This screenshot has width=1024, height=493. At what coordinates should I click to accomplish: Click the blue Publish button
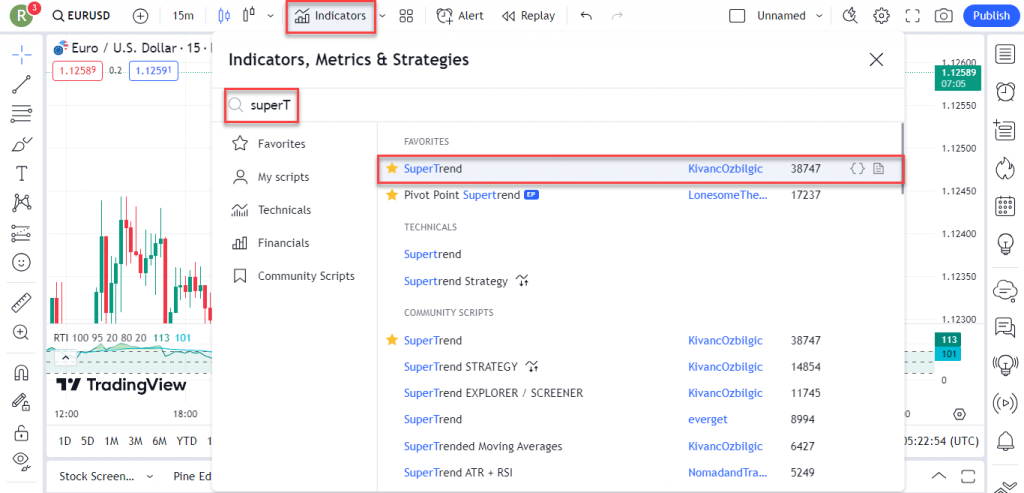pos(991,16)
